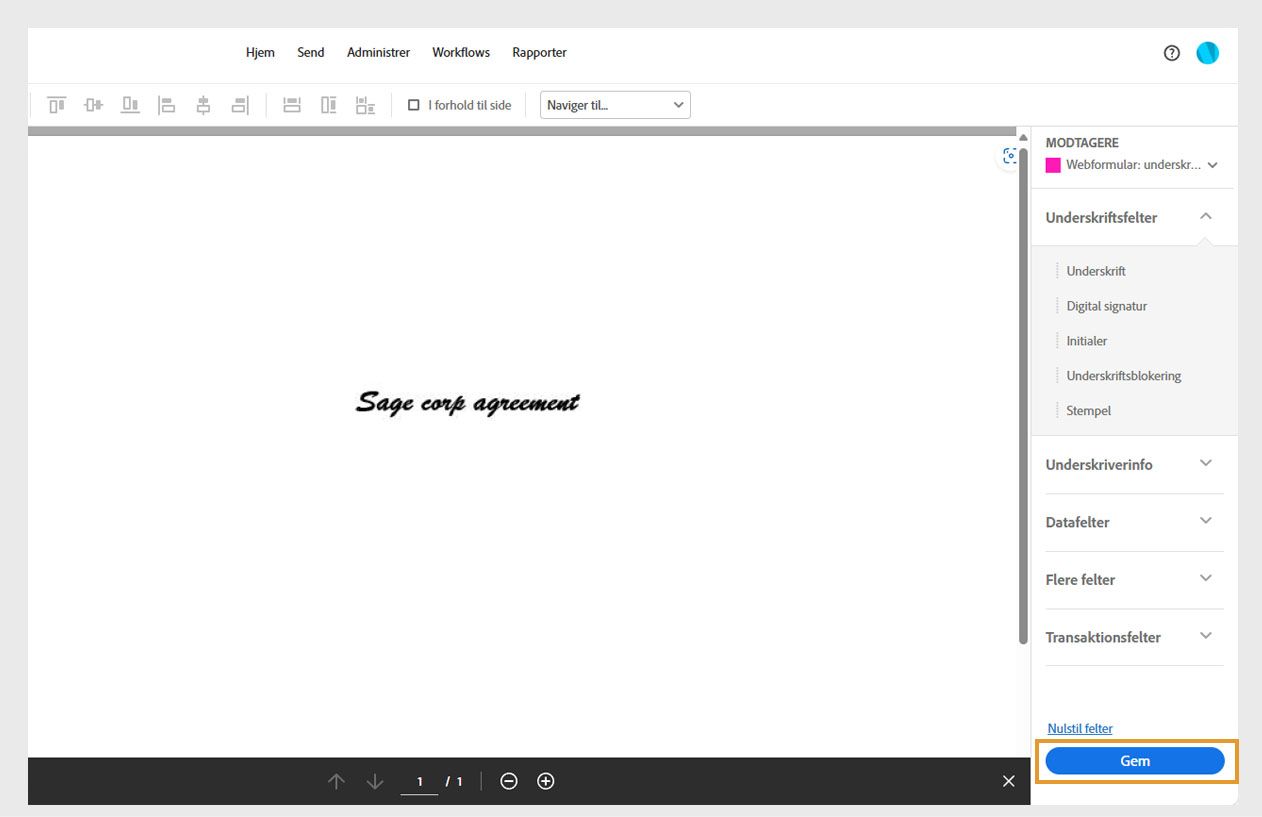Click the document vertical scrollbar
The width and height of the screenshot is (1262, 817).
pyautogui.click(x=1023, y=395)
